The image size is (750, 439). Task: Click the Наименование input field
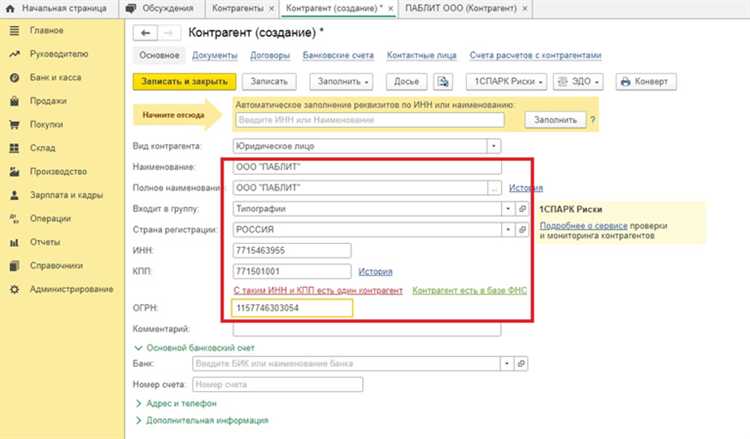pyautogui.click(x=367, y=167)
